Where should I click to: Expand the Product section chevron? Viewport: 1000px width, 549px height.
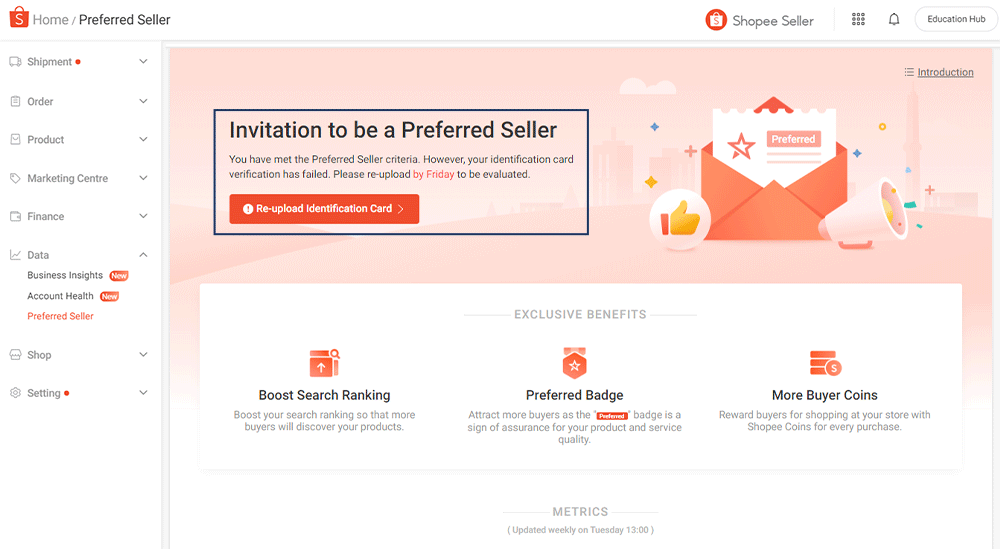[143, 139]
